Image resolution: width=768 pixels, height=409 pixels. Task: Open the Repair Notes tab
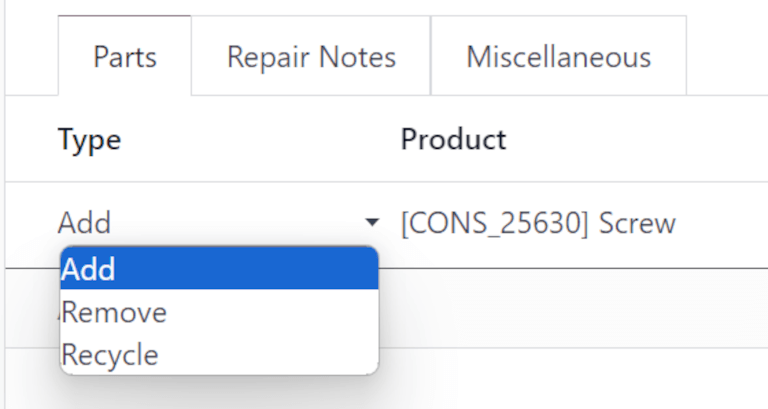[311, 56]
